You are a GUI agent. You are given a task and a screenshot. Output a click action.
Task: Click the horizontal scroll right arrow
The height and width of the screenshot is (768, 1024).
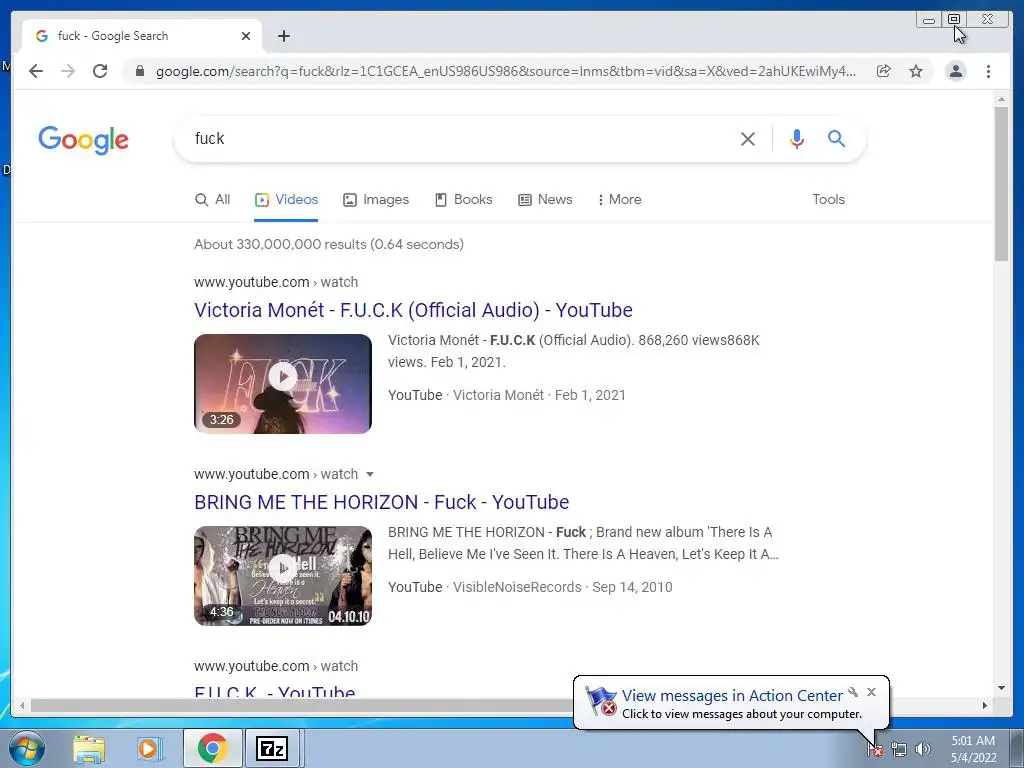tap(985, 705)
